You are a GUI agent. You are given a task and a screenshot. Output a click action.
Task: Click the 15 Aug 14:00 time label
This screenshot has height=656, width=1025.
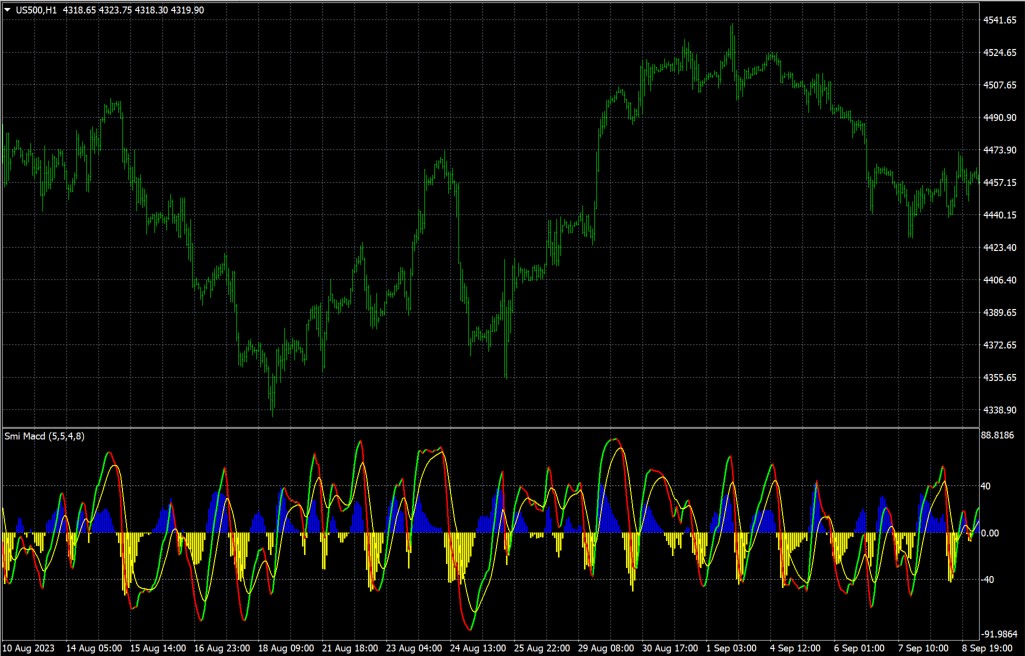pyautogui.click(x=158, y=649)
